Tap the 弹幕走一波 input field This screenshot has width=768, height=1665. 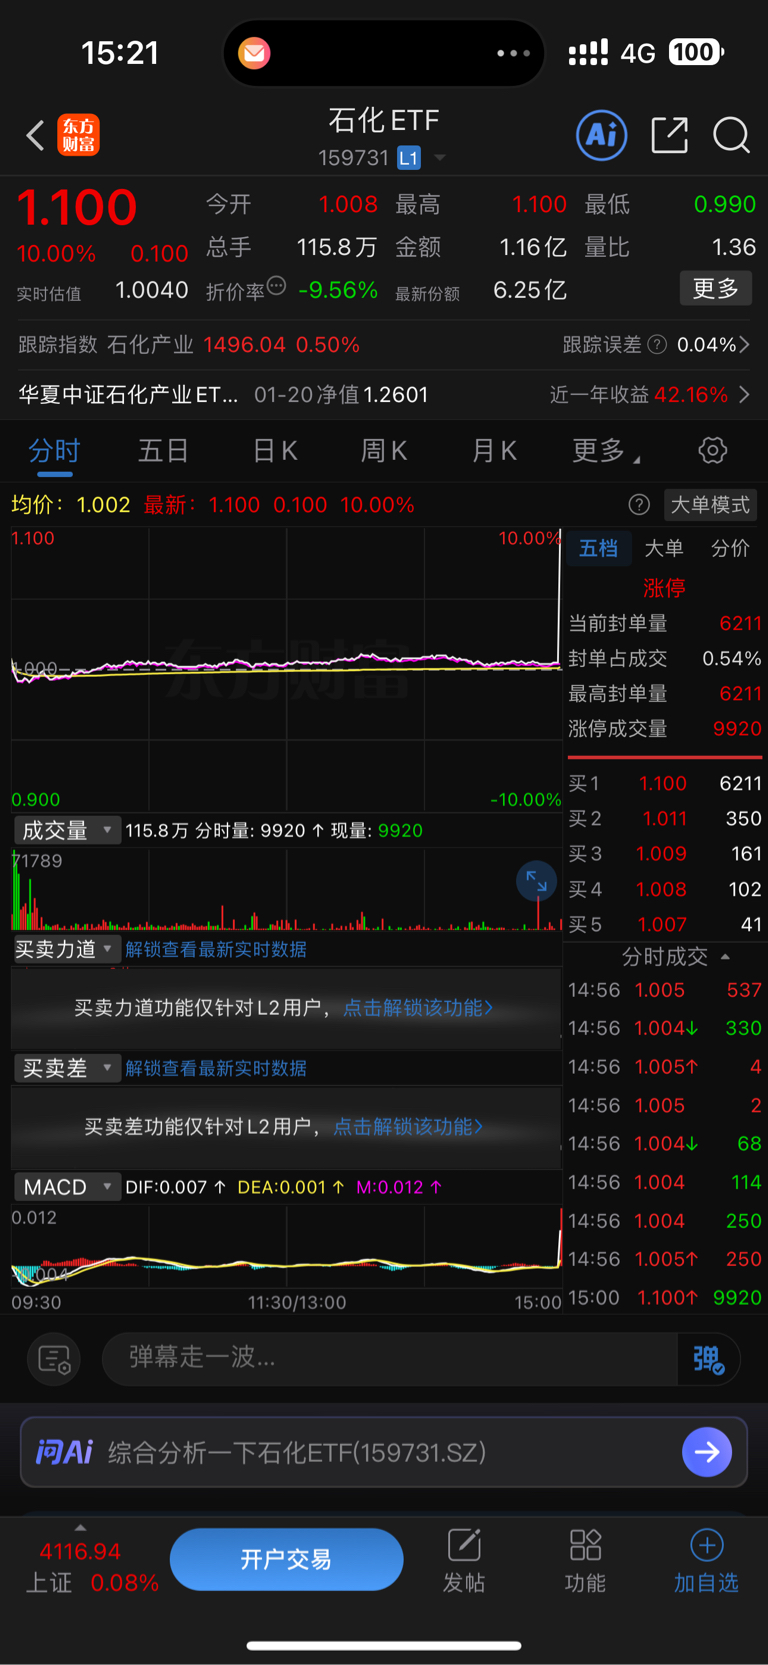pyautogui.click(x=391, y=1358)
